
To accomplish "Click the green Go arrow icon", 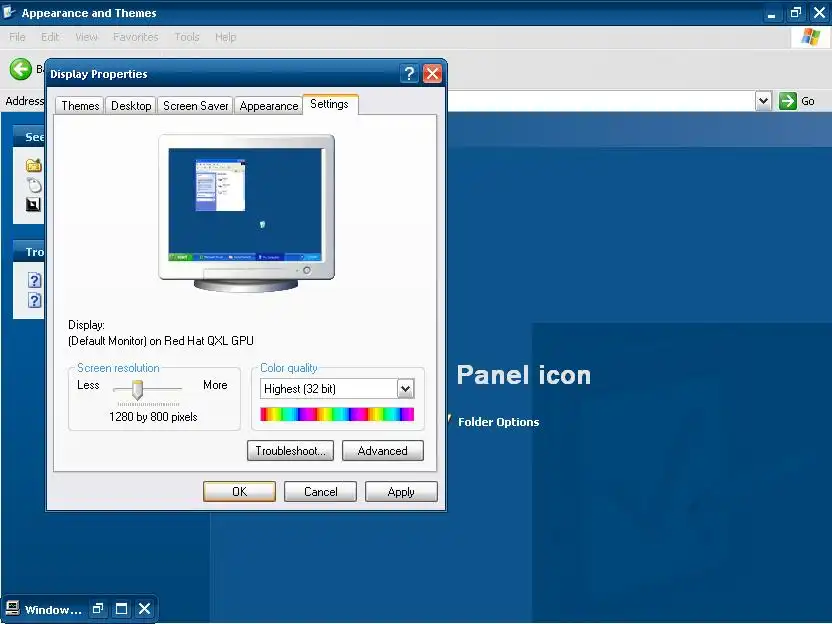I will point(787,101).
